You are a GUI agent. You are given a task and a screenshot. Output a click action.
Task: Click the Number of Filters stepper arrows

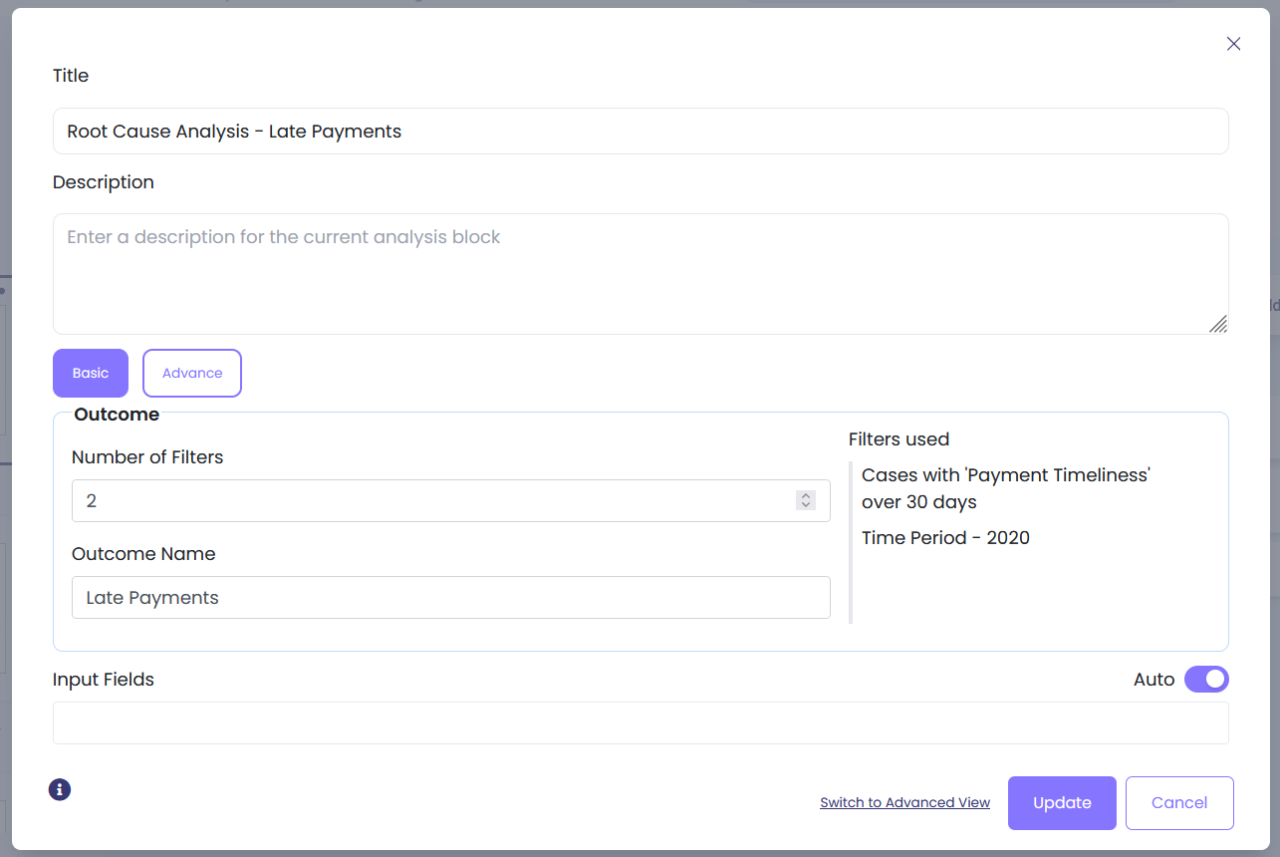tap(806, 500)
